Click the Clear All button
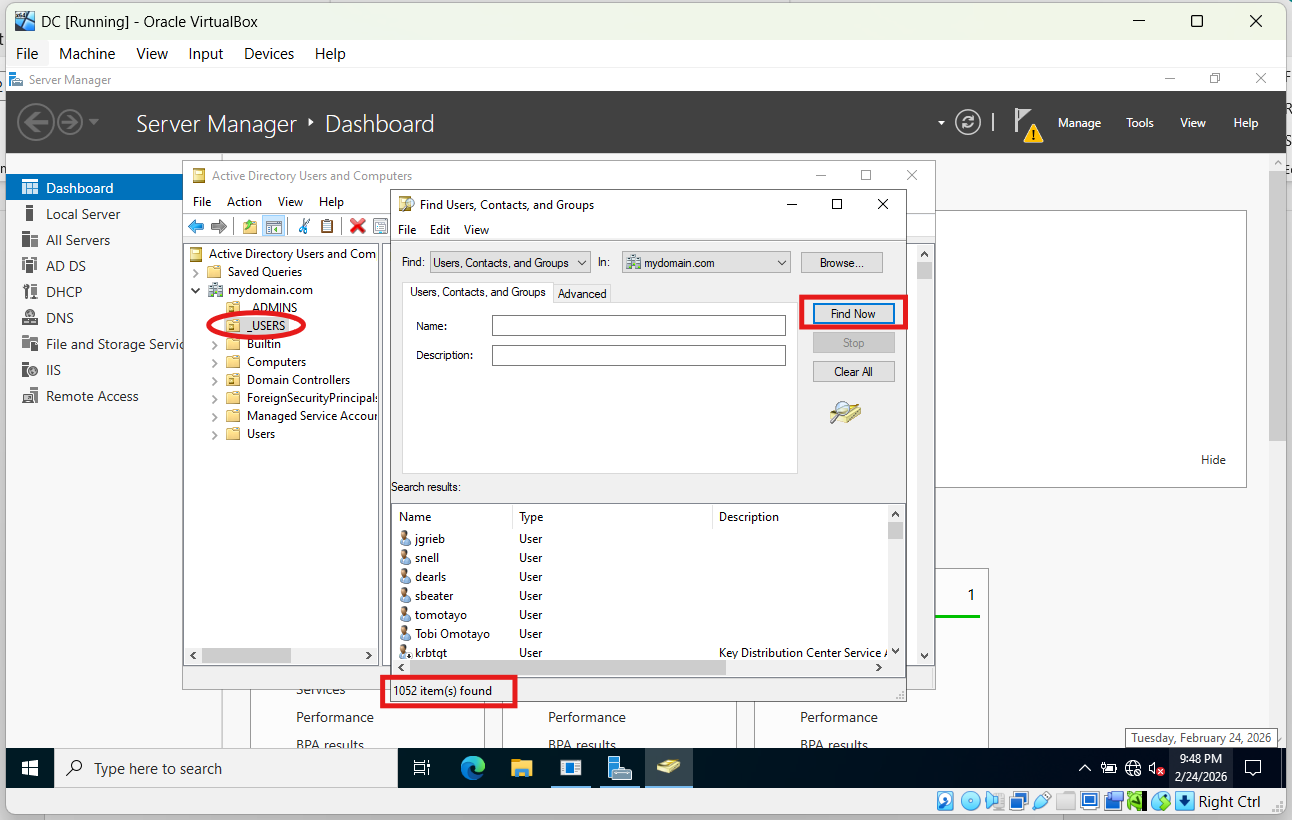1292x820 pixels. tap(853, 372)
